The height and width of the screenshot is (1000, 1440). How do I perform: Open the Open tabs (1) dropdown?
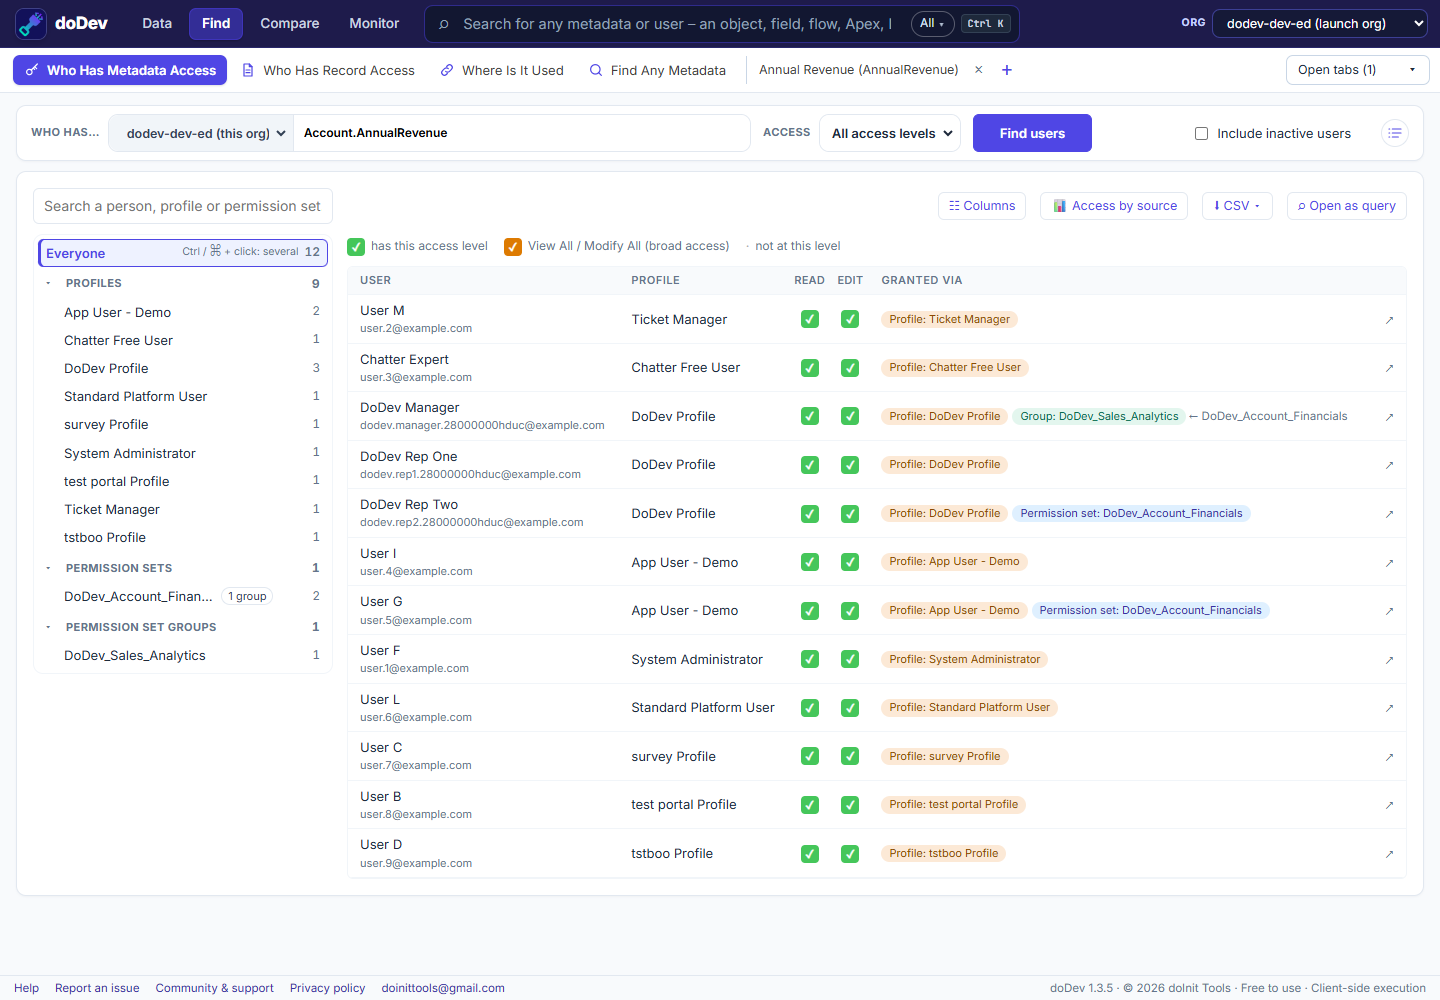point(1357,70)
